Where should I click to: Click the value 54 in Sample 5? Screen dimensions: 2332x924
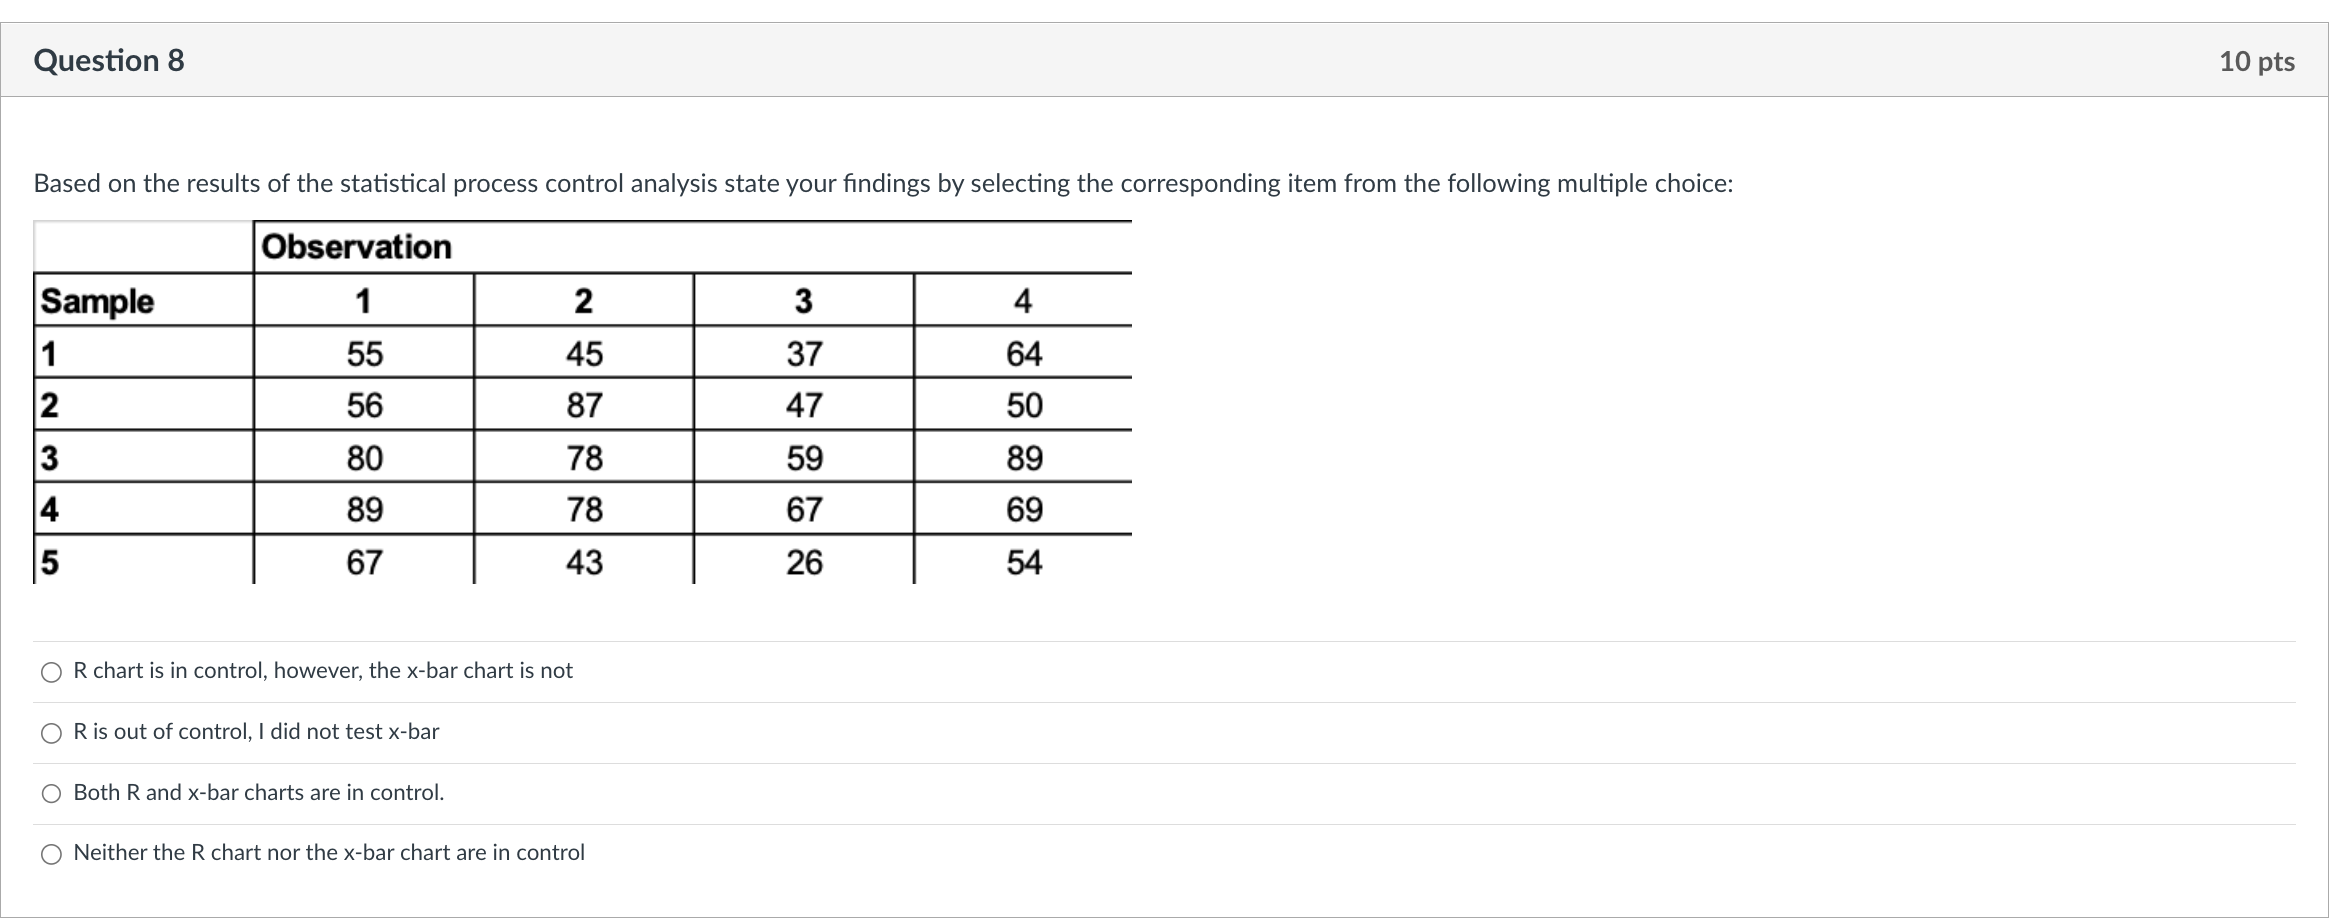pyautogui.click(x=1030, y=562)
